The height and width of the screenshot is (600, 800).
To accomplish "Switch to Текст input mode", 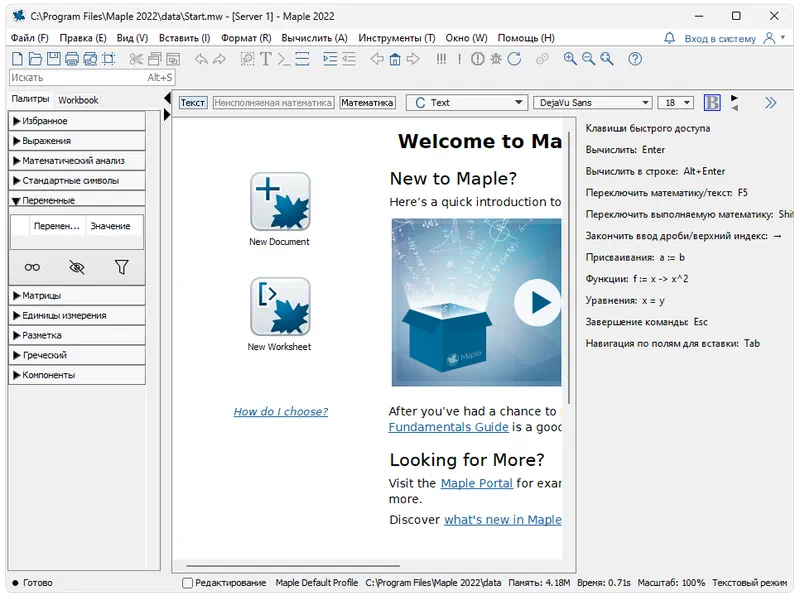I will pos(193,103).
